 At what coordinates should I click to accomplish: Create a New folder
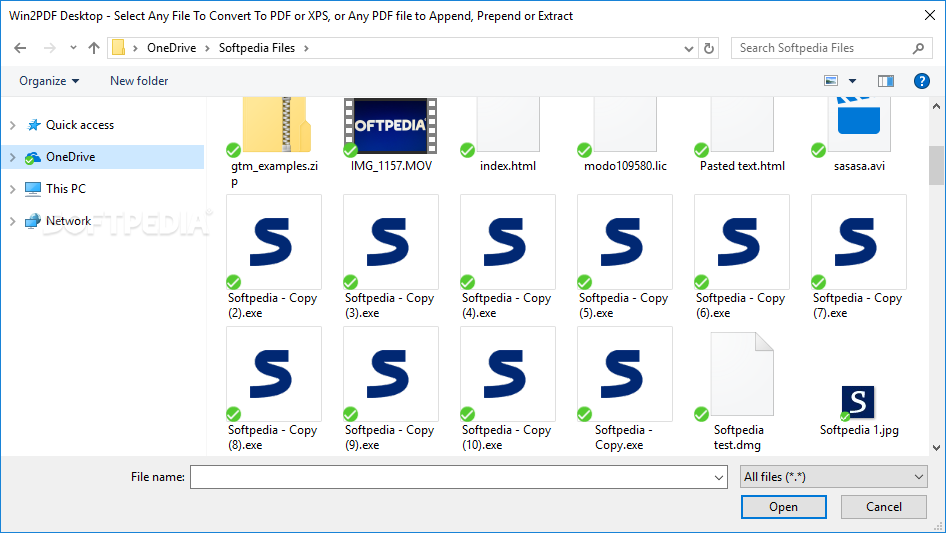(x=139, y=81)
